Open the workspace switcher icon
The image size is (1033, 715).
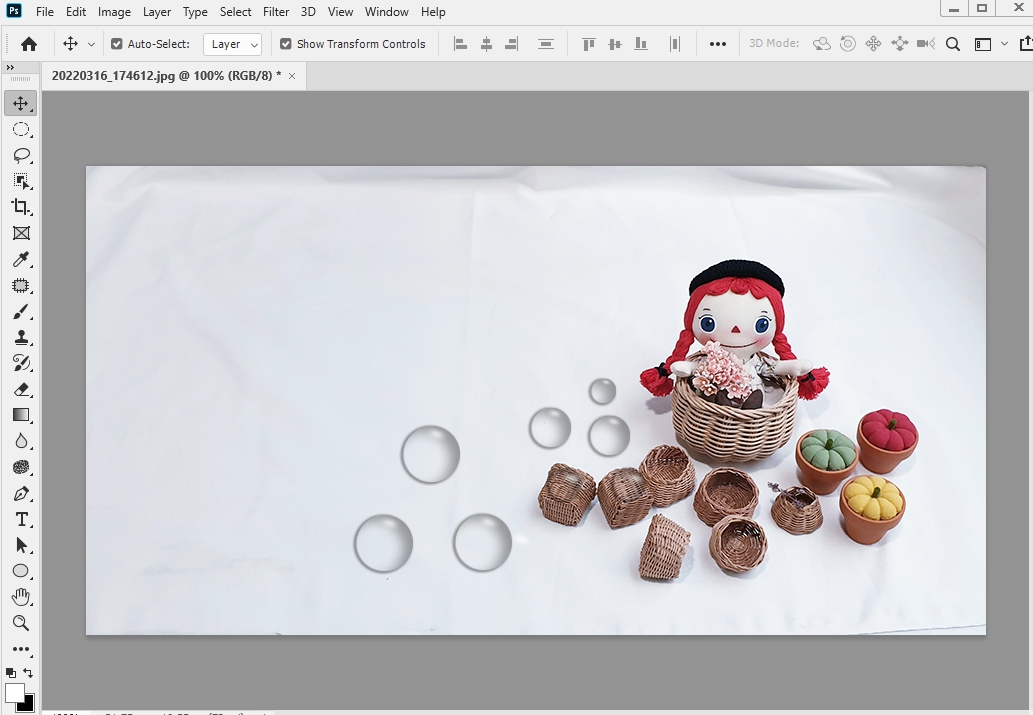click(983, 44)
